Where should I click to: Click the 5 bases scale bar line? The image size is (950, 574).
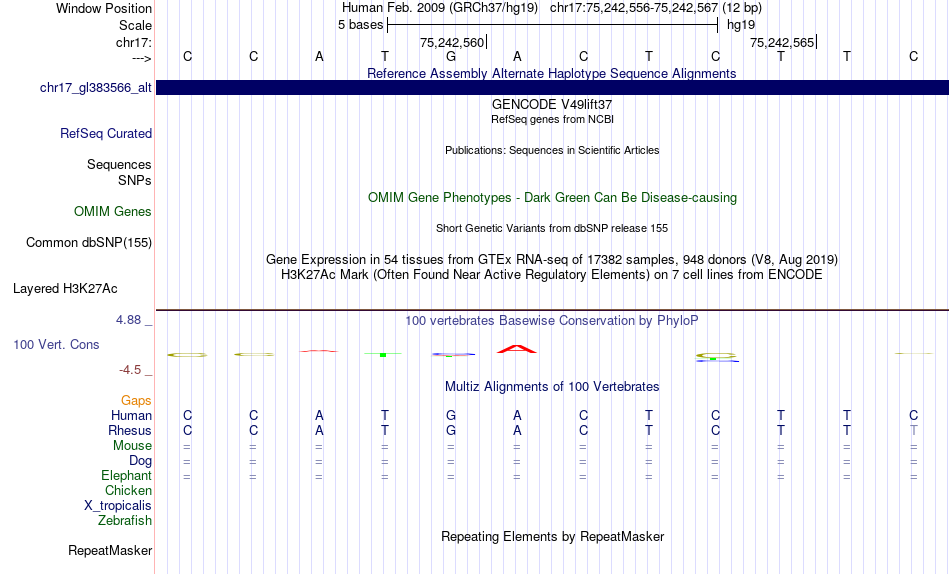click(x=553, y=25)
